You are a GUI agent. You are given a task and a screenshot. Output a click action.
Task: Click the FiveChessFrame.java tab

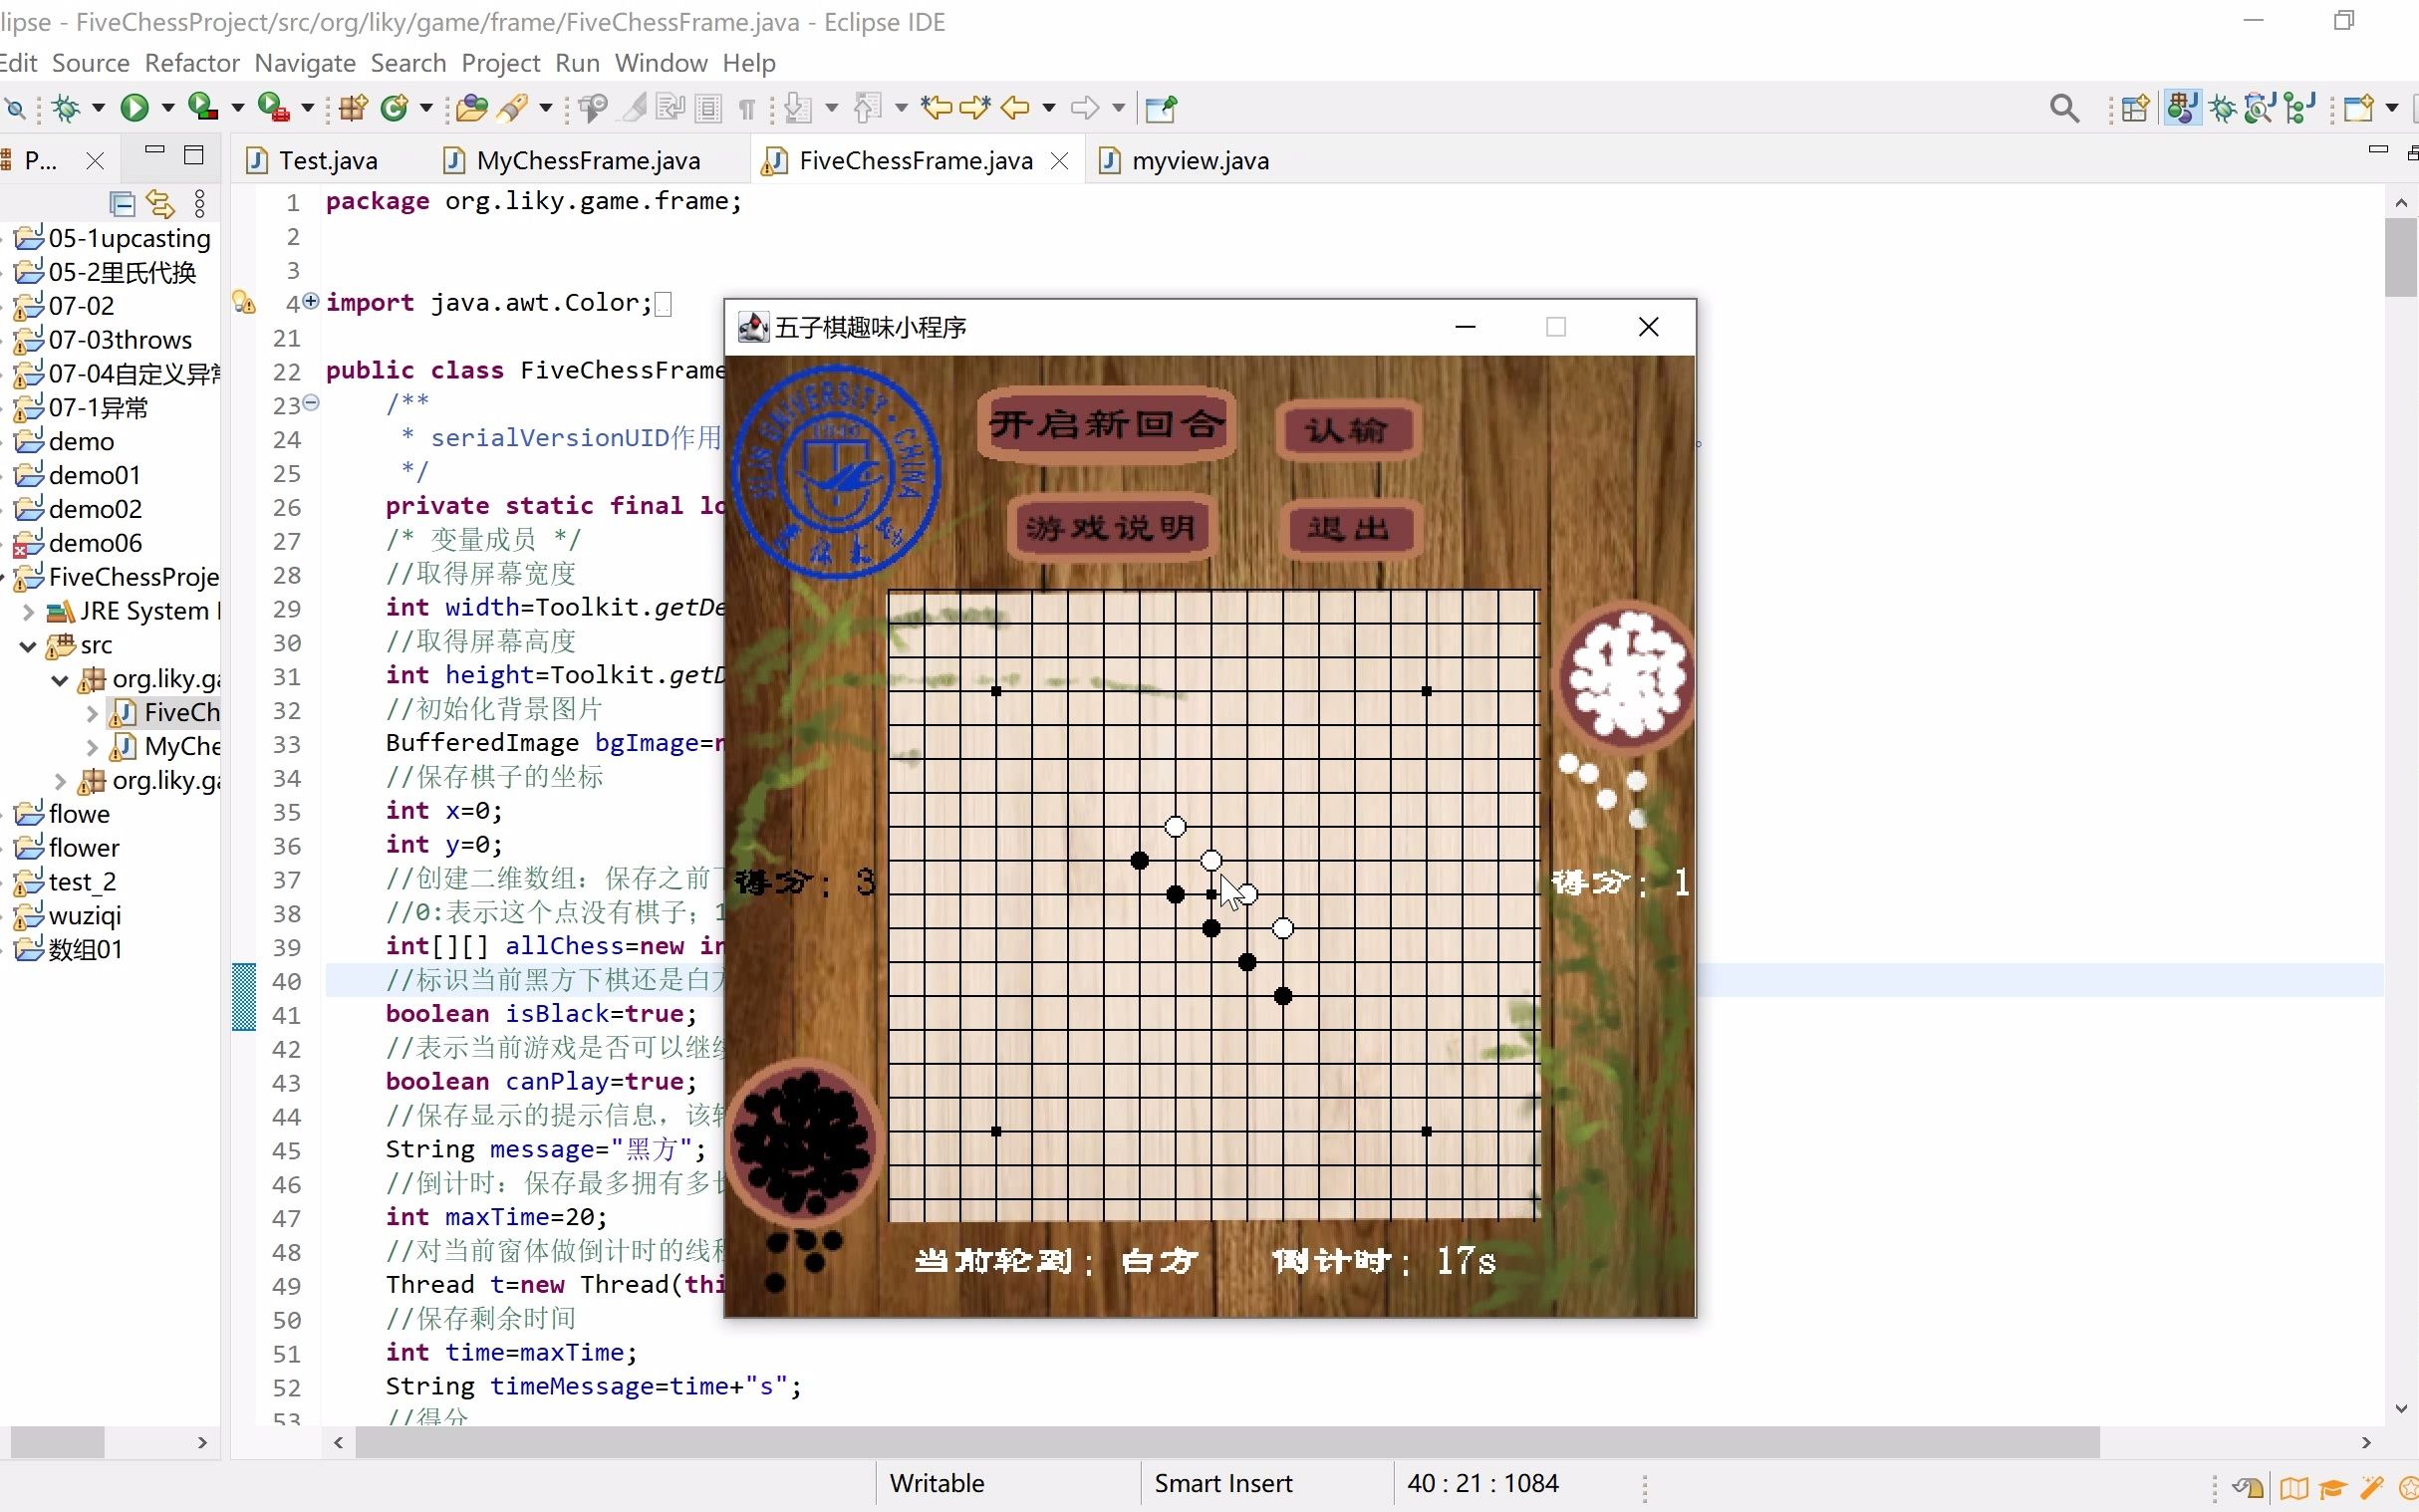coord(915,160)
